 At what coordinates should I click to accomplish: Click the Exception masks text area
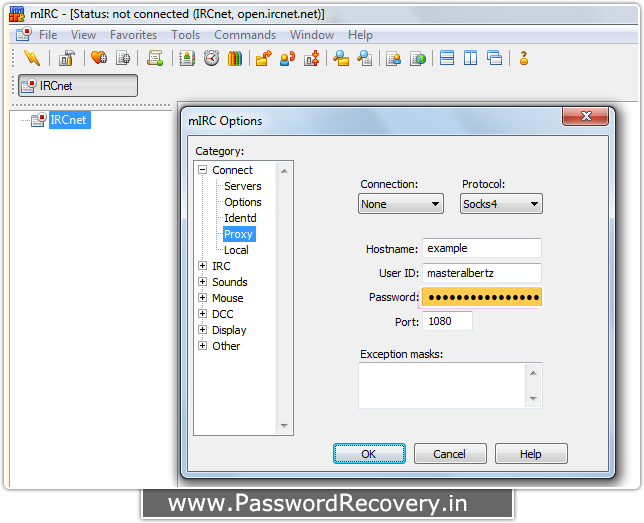click(x=442, y=385)
